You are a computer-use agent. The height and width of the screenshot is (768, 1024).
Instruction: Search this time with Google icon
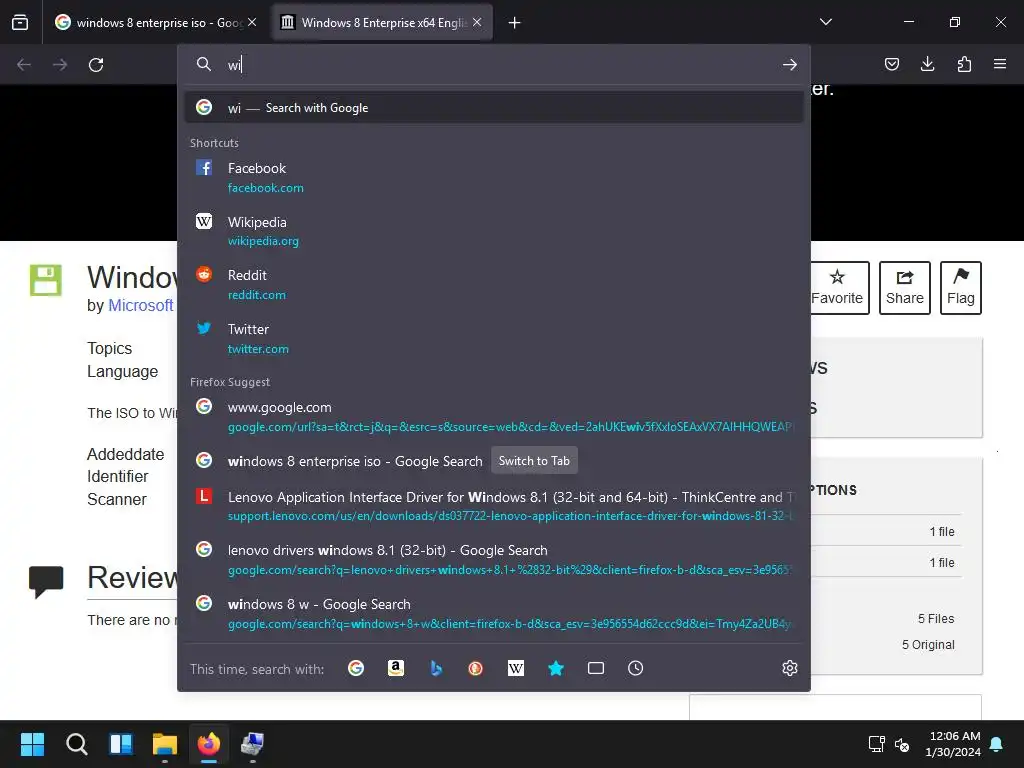[x=356, y=668]
